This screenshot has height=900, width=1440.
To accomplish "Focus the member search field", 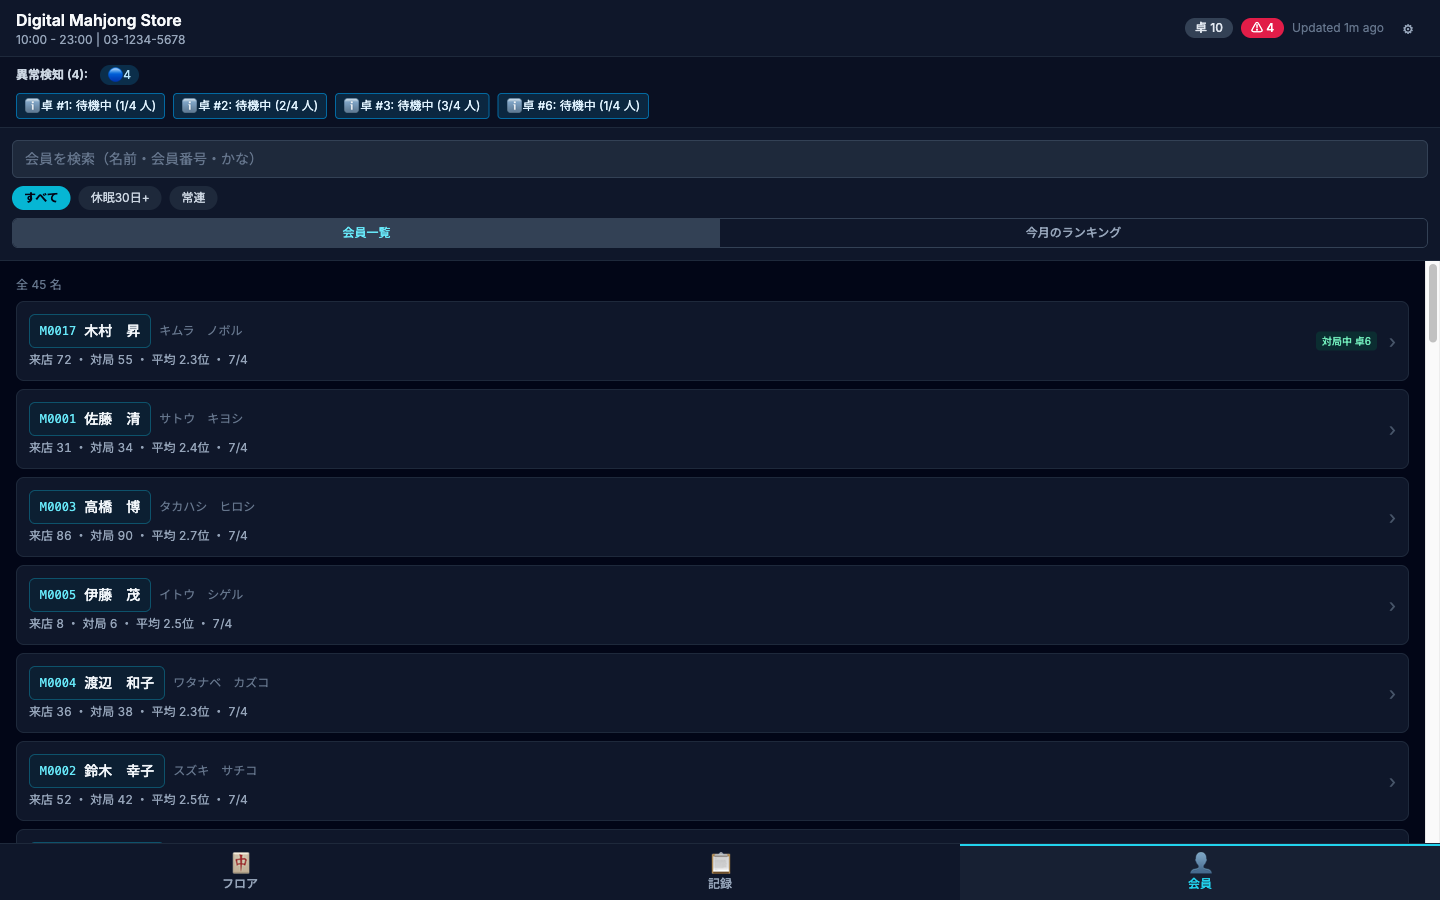I will pyautogui.click(x=720, y=159).
